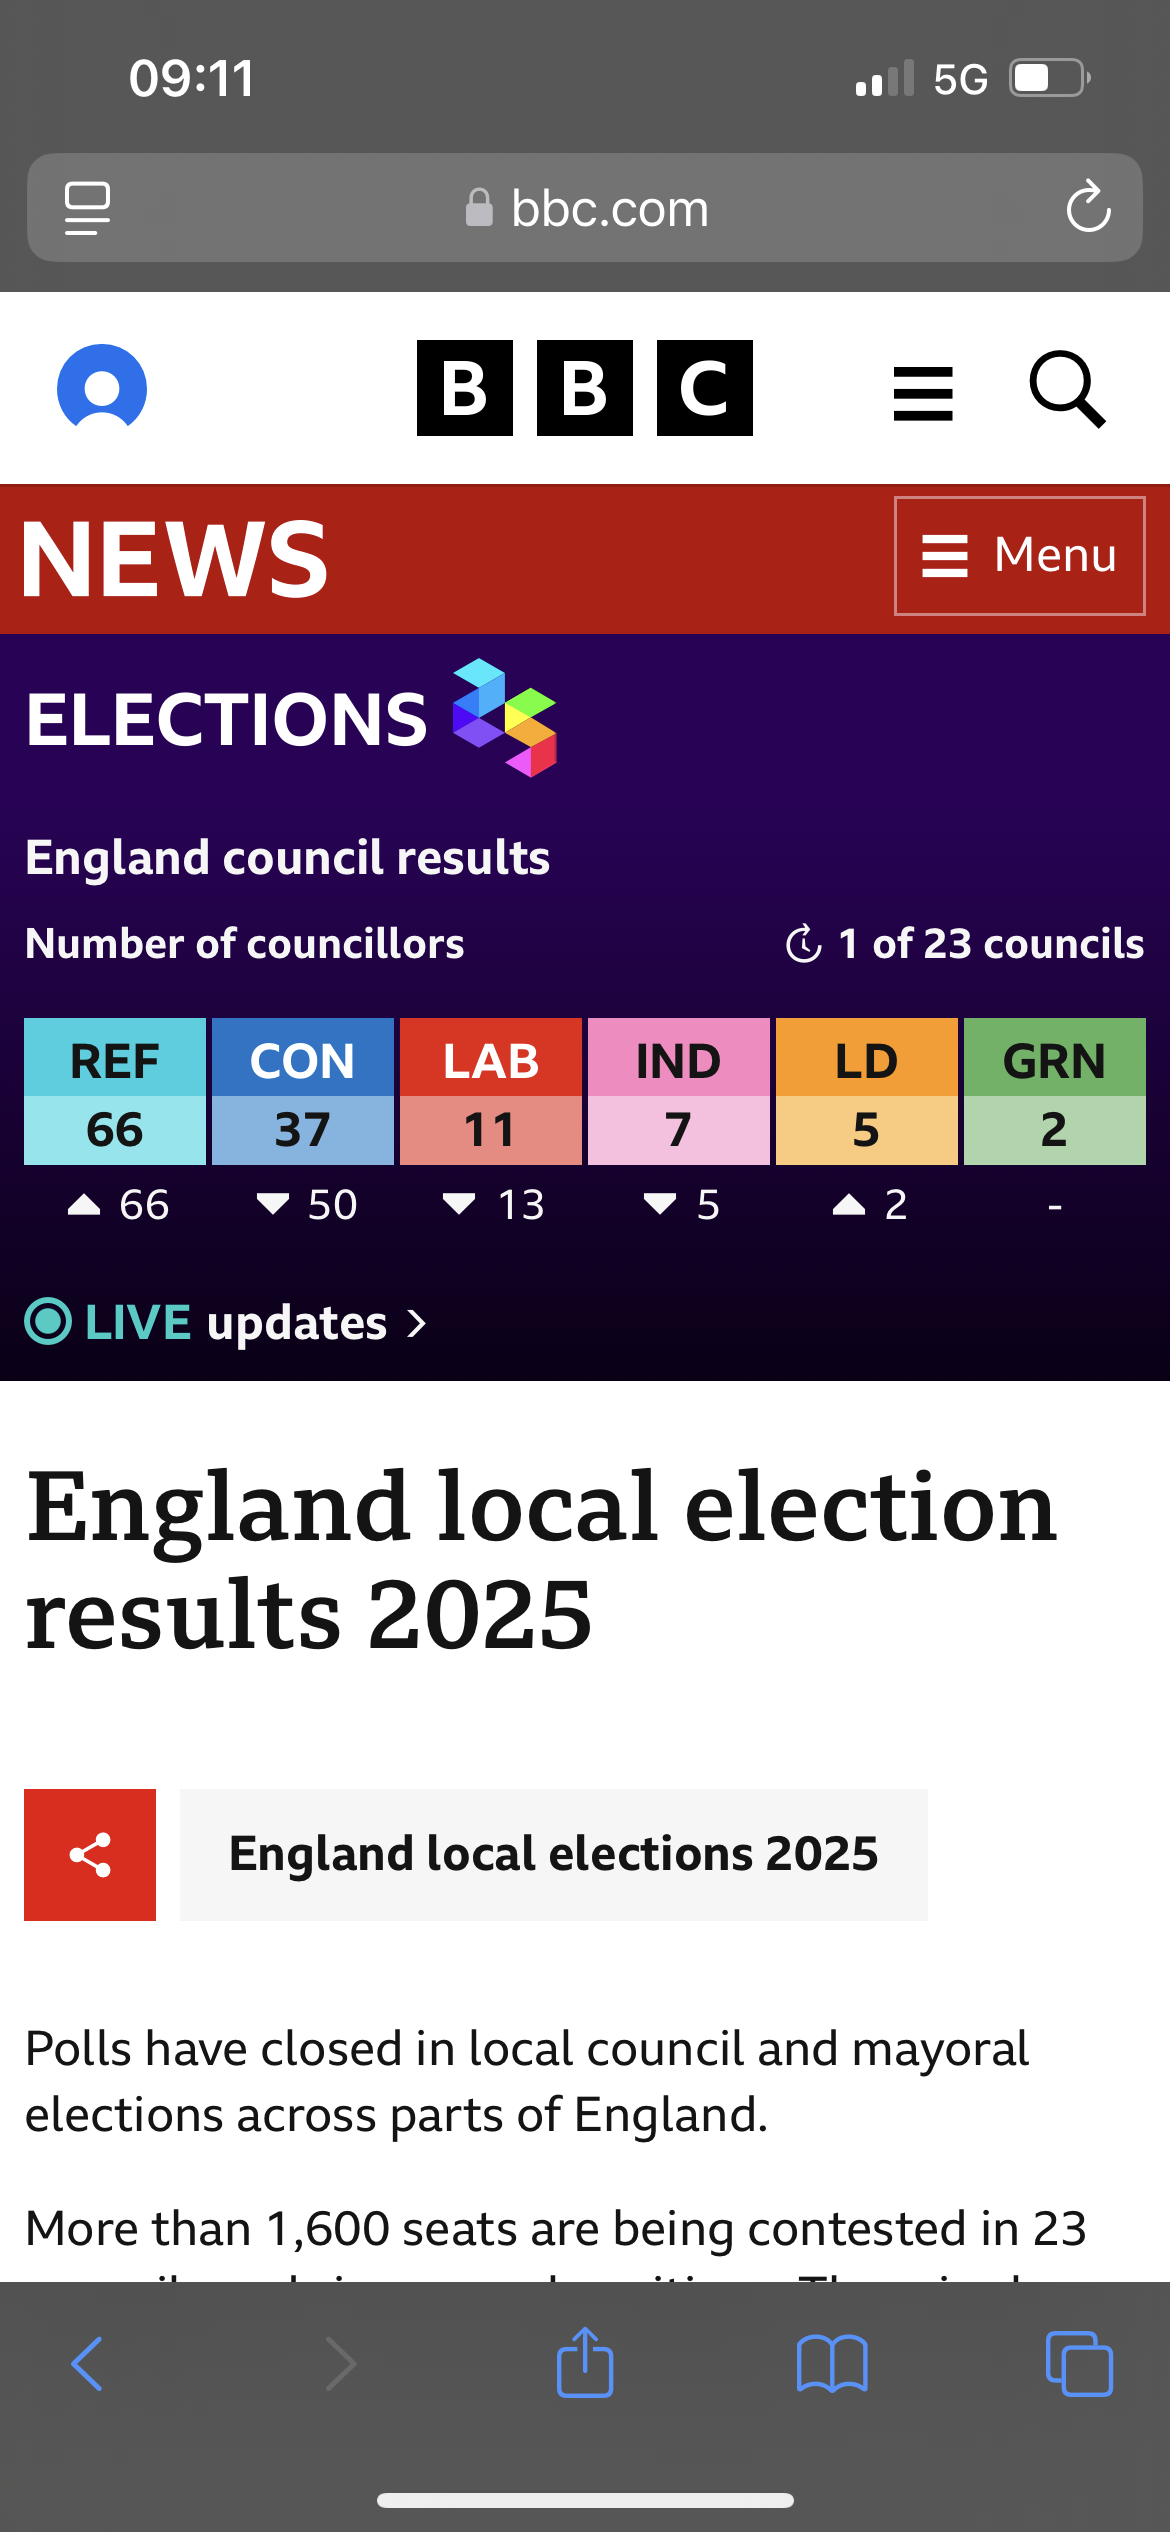Image resolution: width=1170 pixels, height=2532 pixels.
Task: Open BBC account profile icon
Action: [102, 387]
